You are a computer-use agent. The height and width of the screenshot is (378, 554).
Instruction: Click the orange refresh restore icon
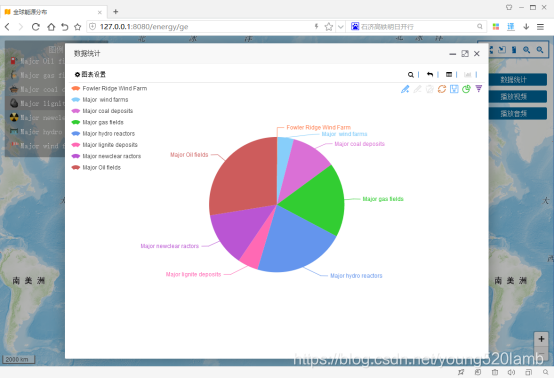[x=442, y=89]
